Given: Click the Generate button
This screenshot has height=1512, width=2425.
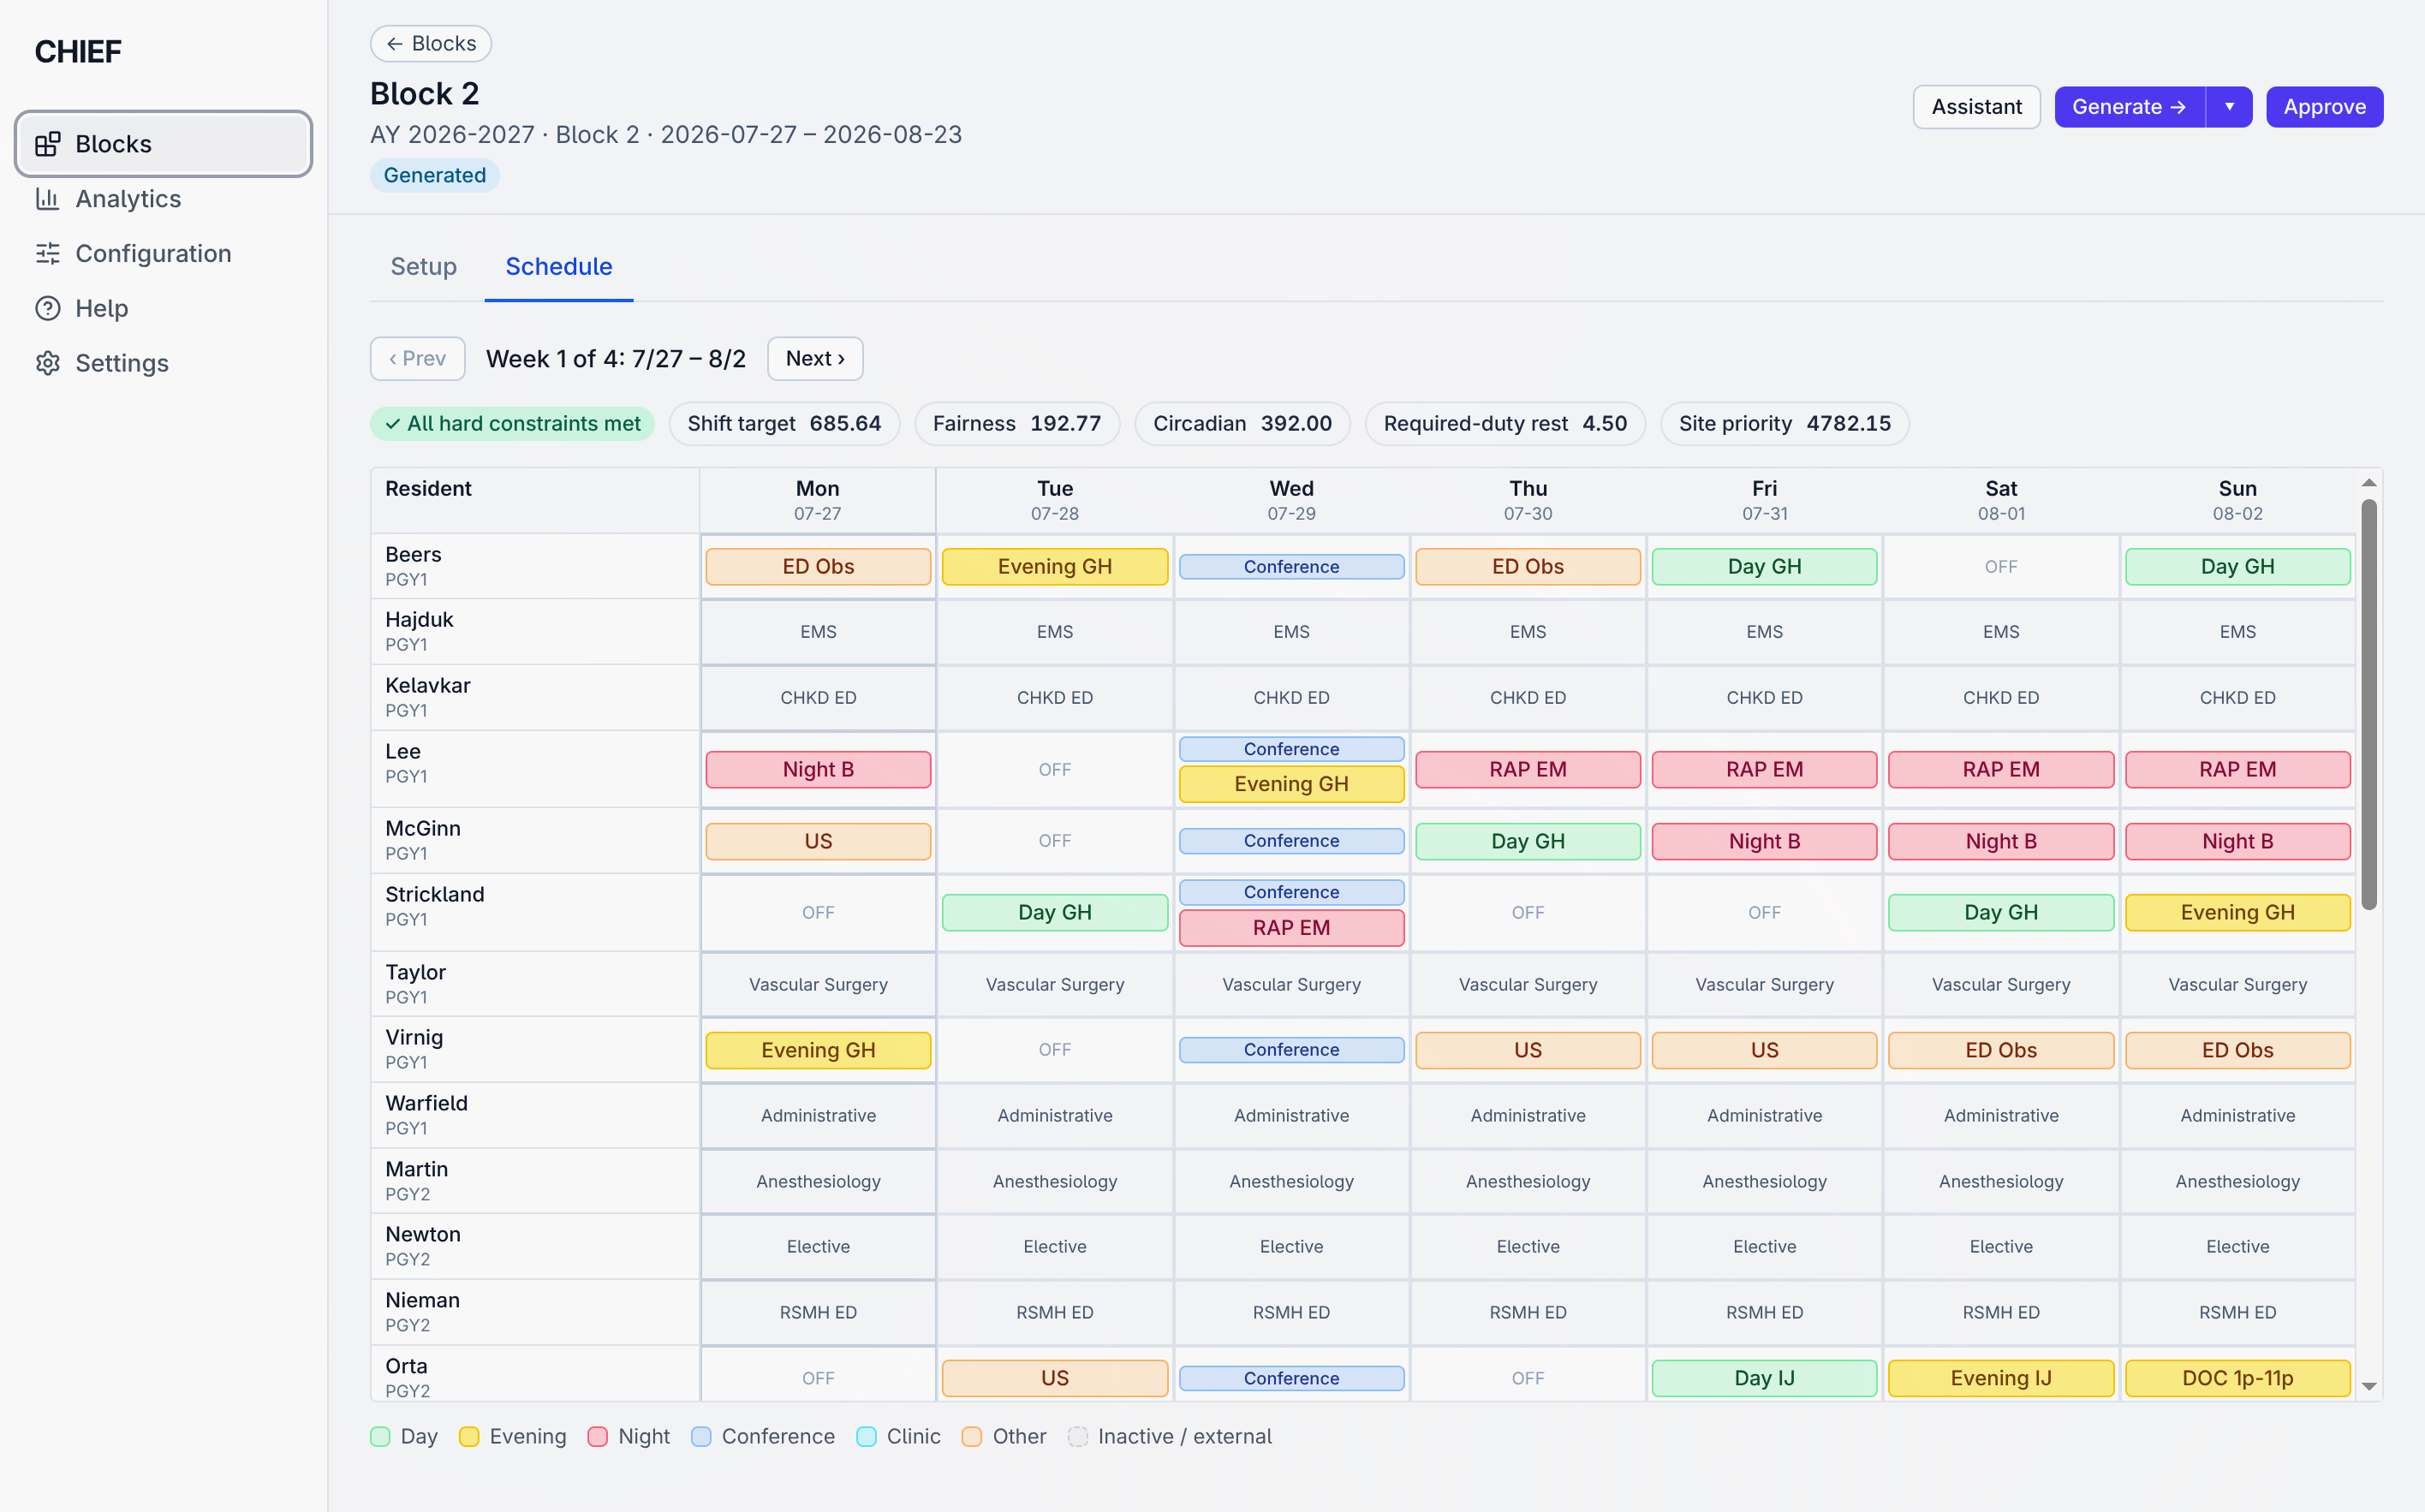Looking at the screenshot, I should [2129, 107].
